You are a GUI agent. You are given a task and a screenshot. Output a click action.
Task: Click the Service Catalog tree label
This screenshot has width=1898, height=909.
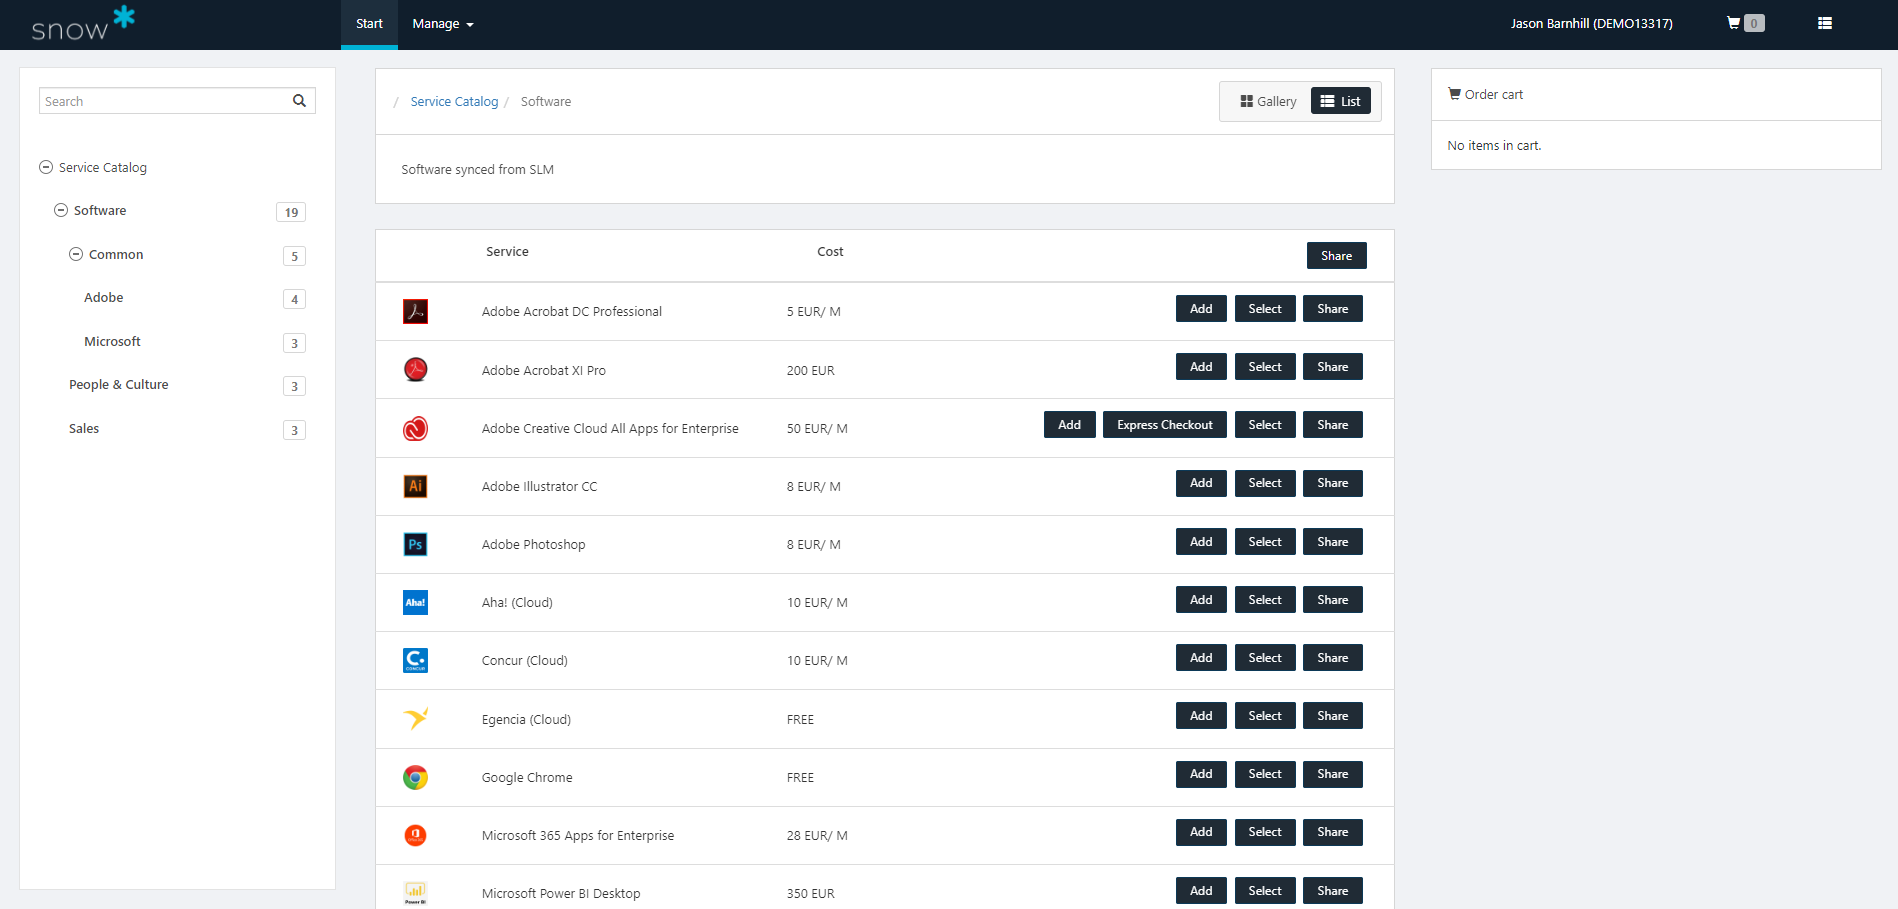103,167
